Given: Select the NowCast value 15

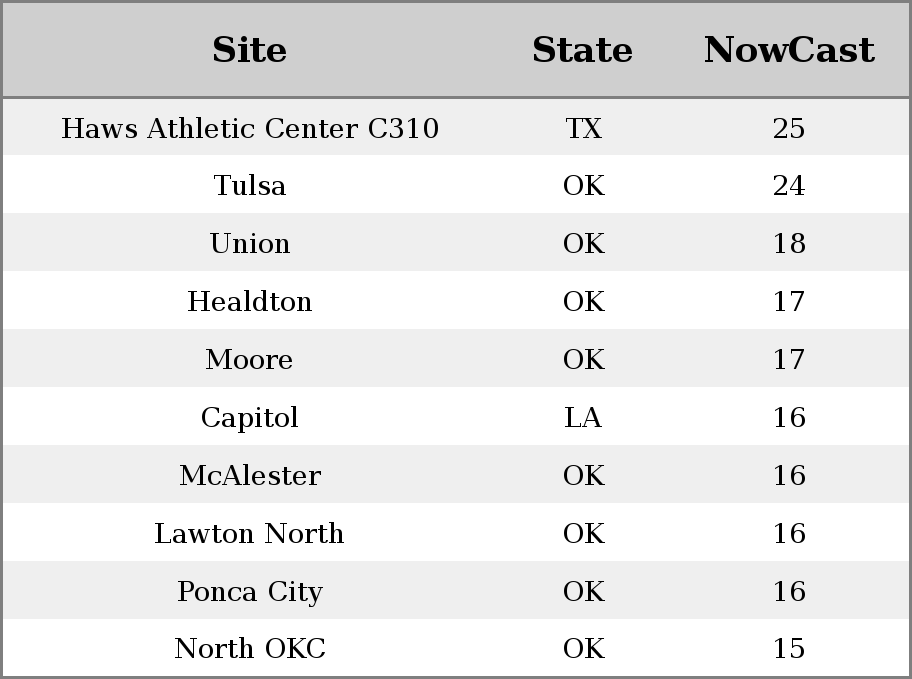Looking at the screenshot, I should [789, 649].
